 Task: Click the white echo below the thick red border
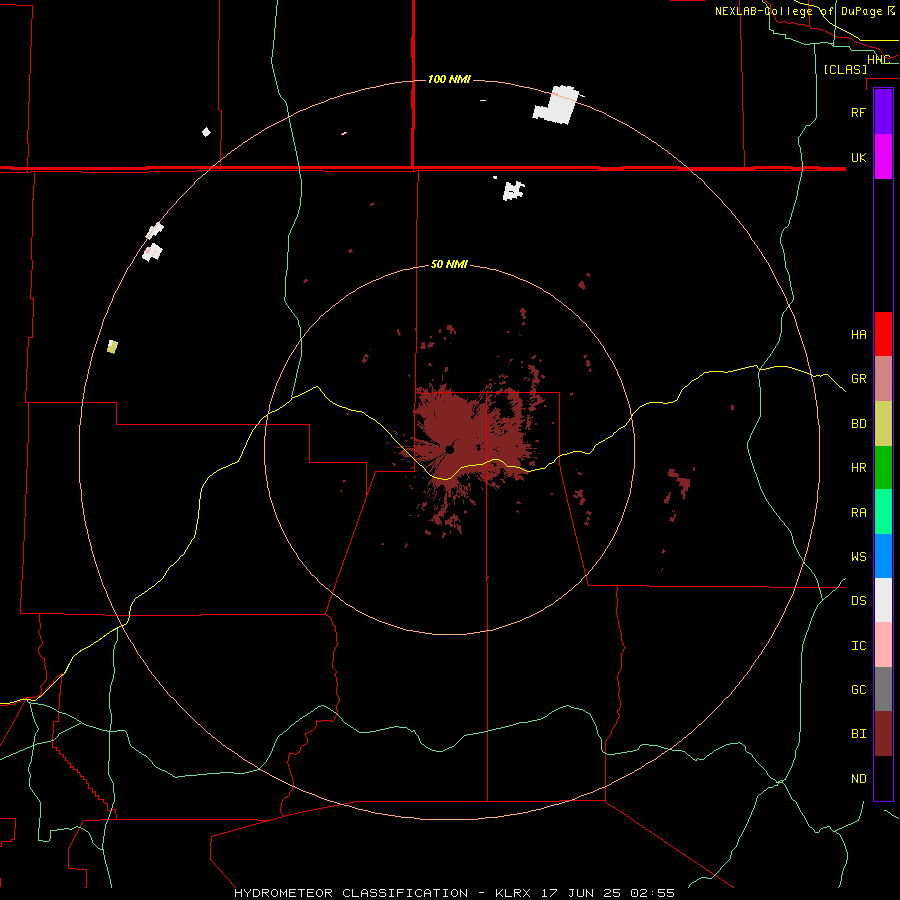[x=513, y=191]
